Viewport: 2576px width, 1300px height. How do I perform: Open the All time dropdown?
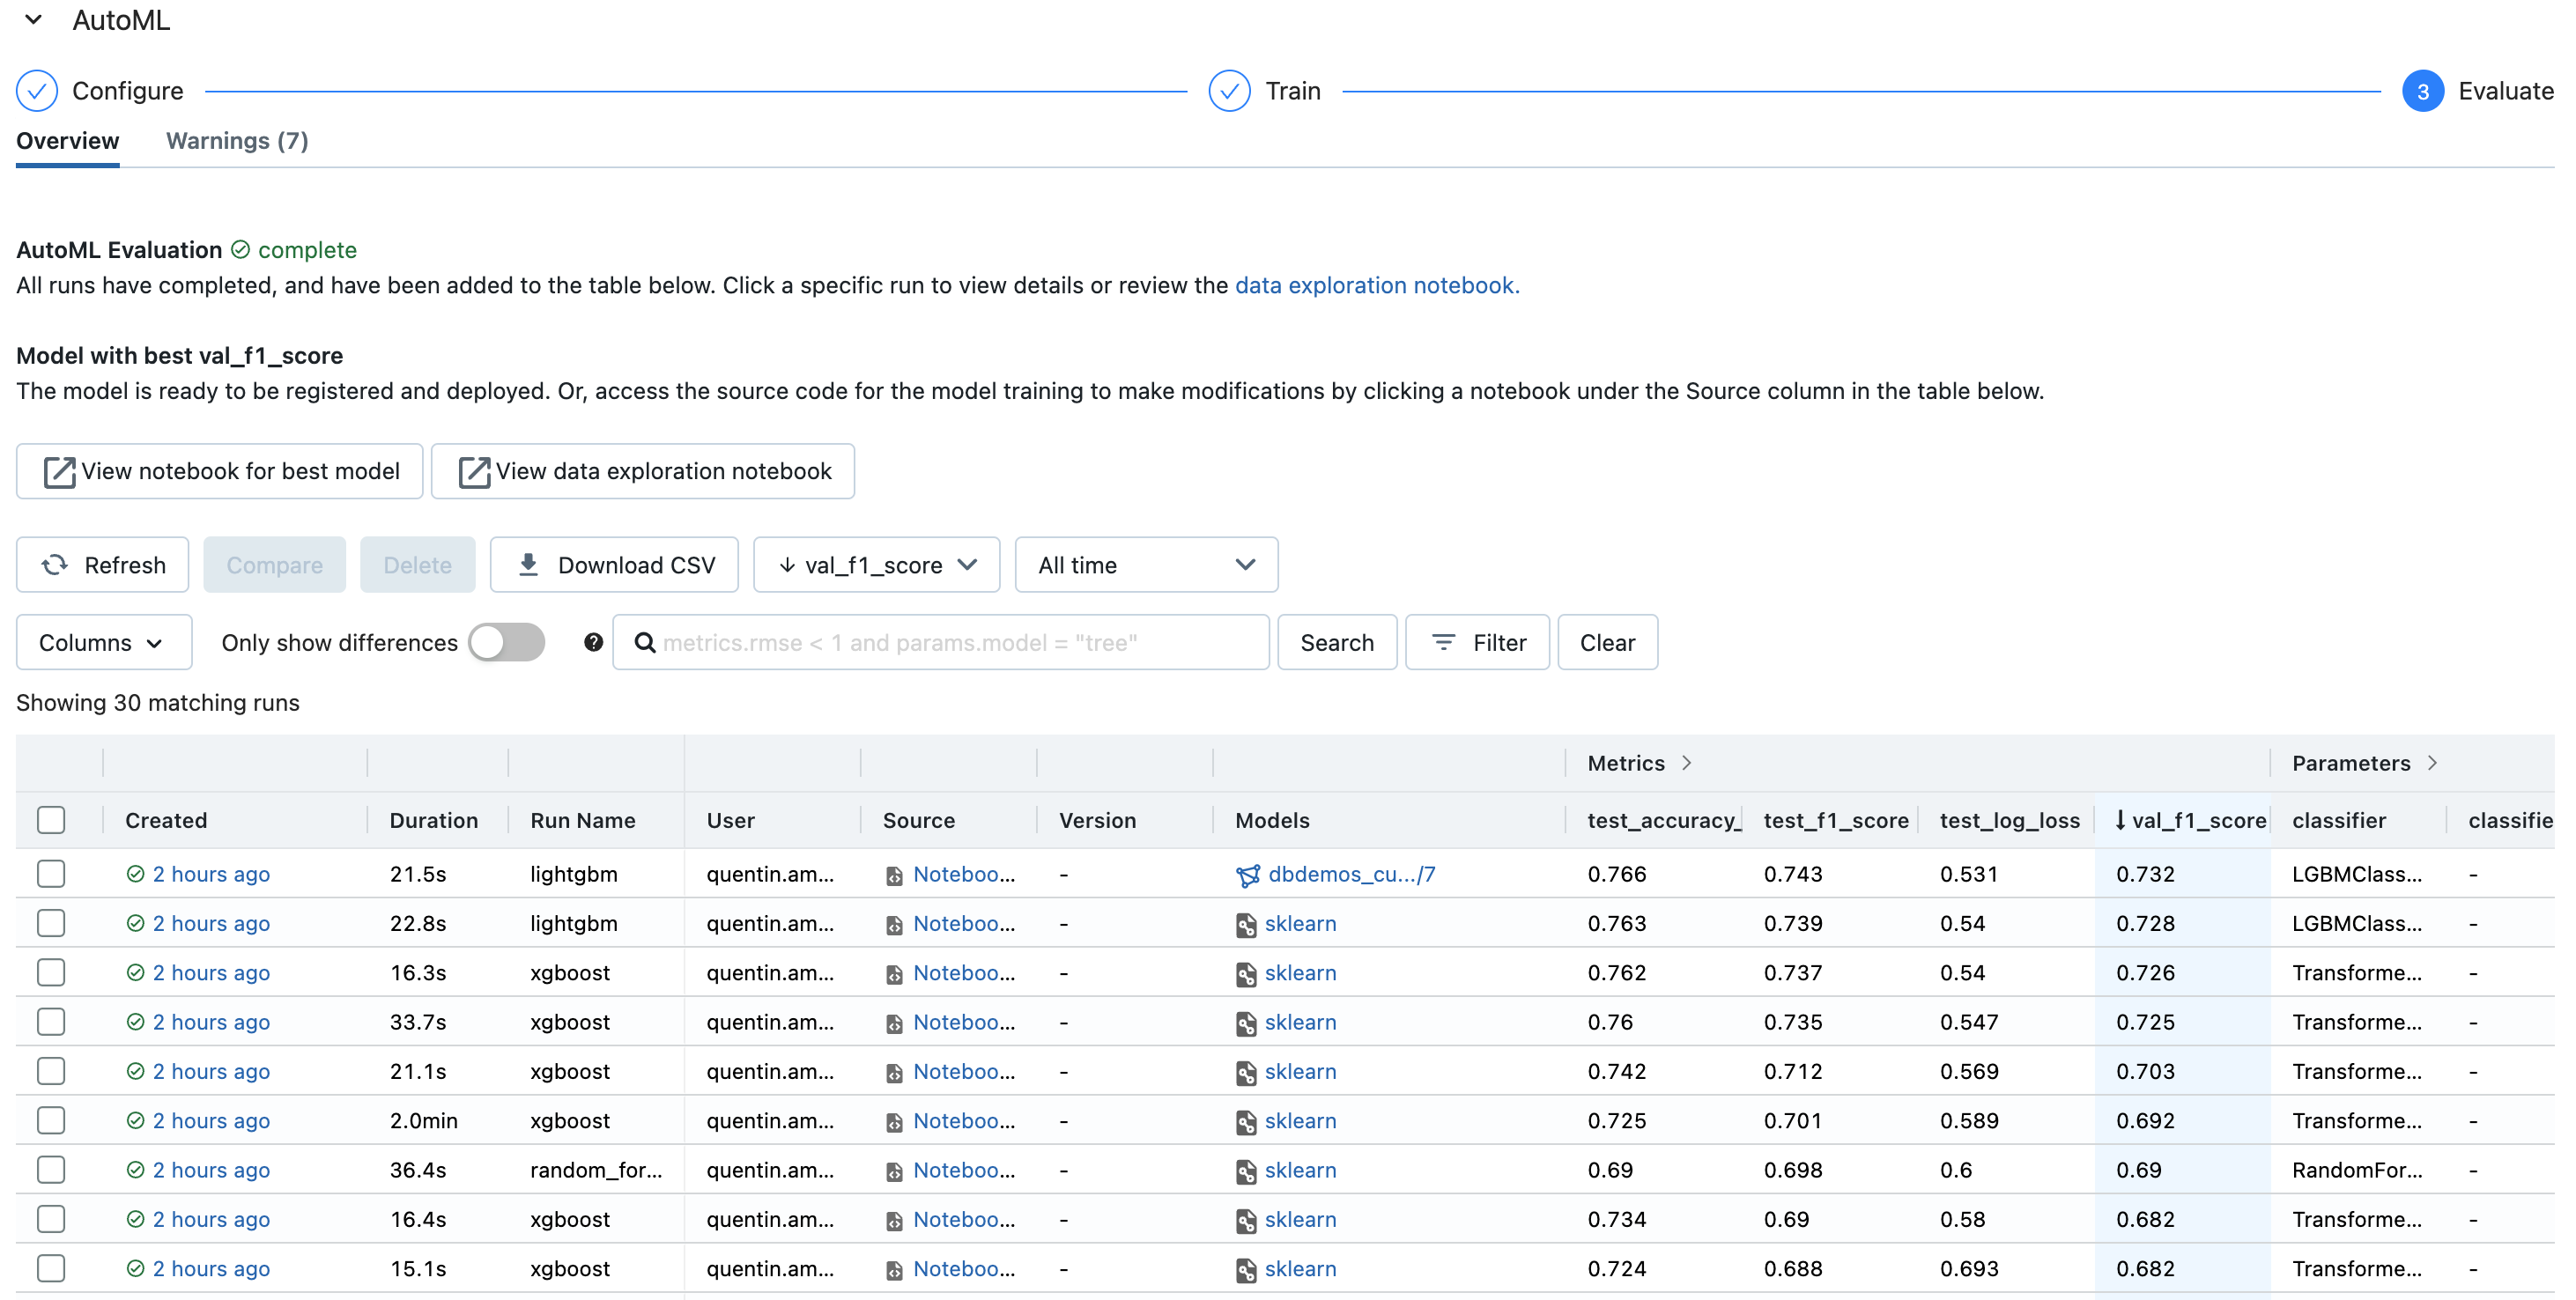[1145, 565]
